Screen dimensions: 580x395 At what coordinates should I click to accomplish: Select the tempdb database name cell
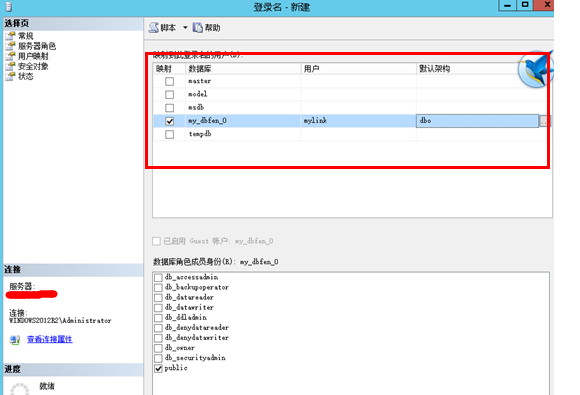[243, 134]
